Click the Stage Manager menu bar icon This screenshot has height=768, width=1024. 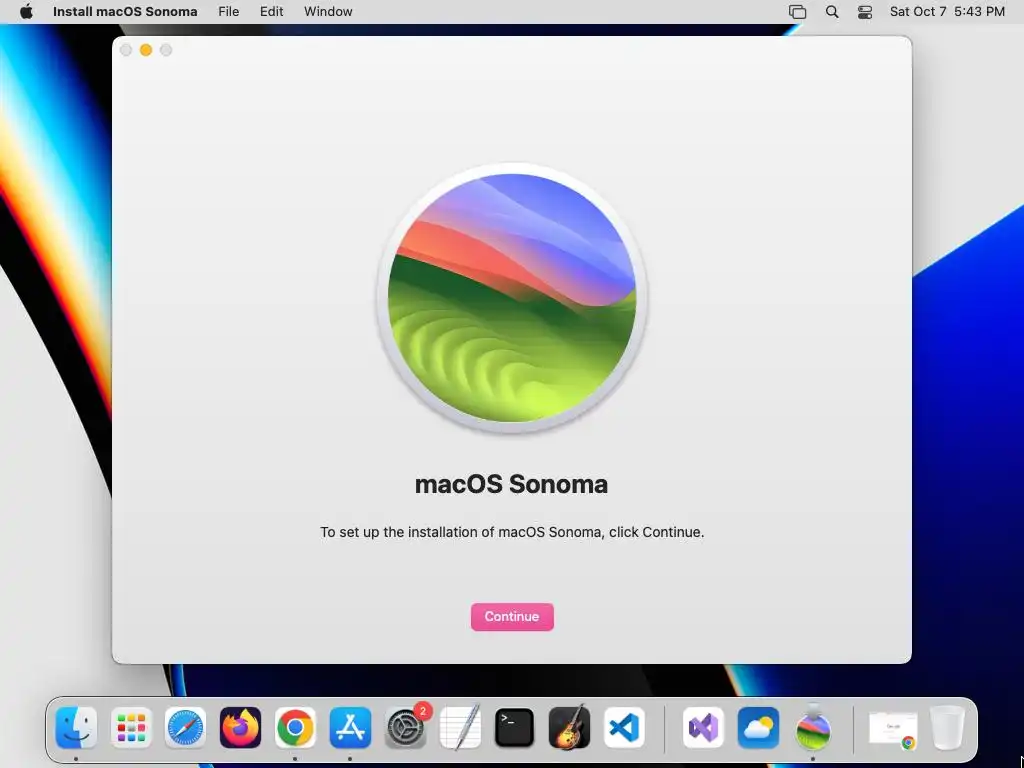pos(797,12)
